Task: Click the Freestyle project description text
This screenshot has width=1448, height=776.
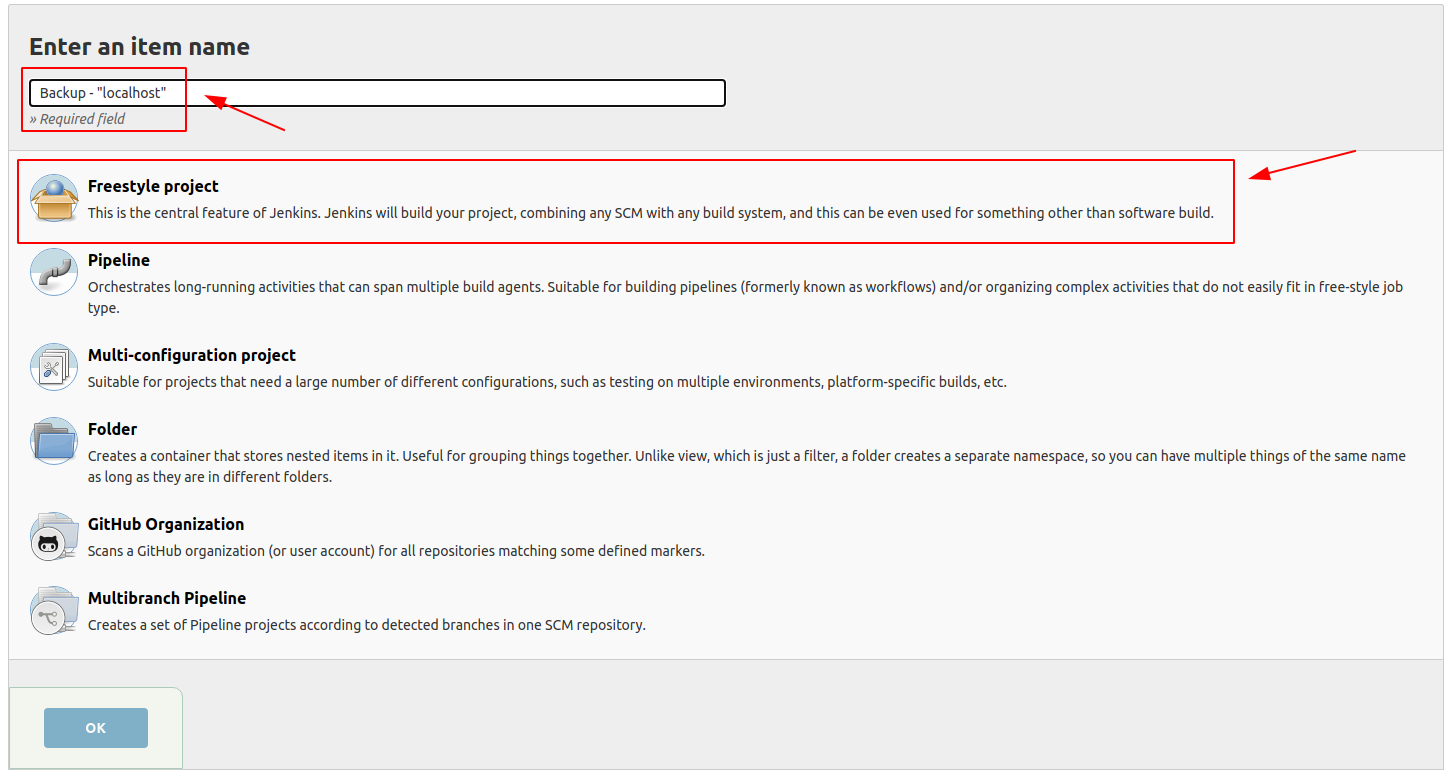Action: [x=650, y=213]
